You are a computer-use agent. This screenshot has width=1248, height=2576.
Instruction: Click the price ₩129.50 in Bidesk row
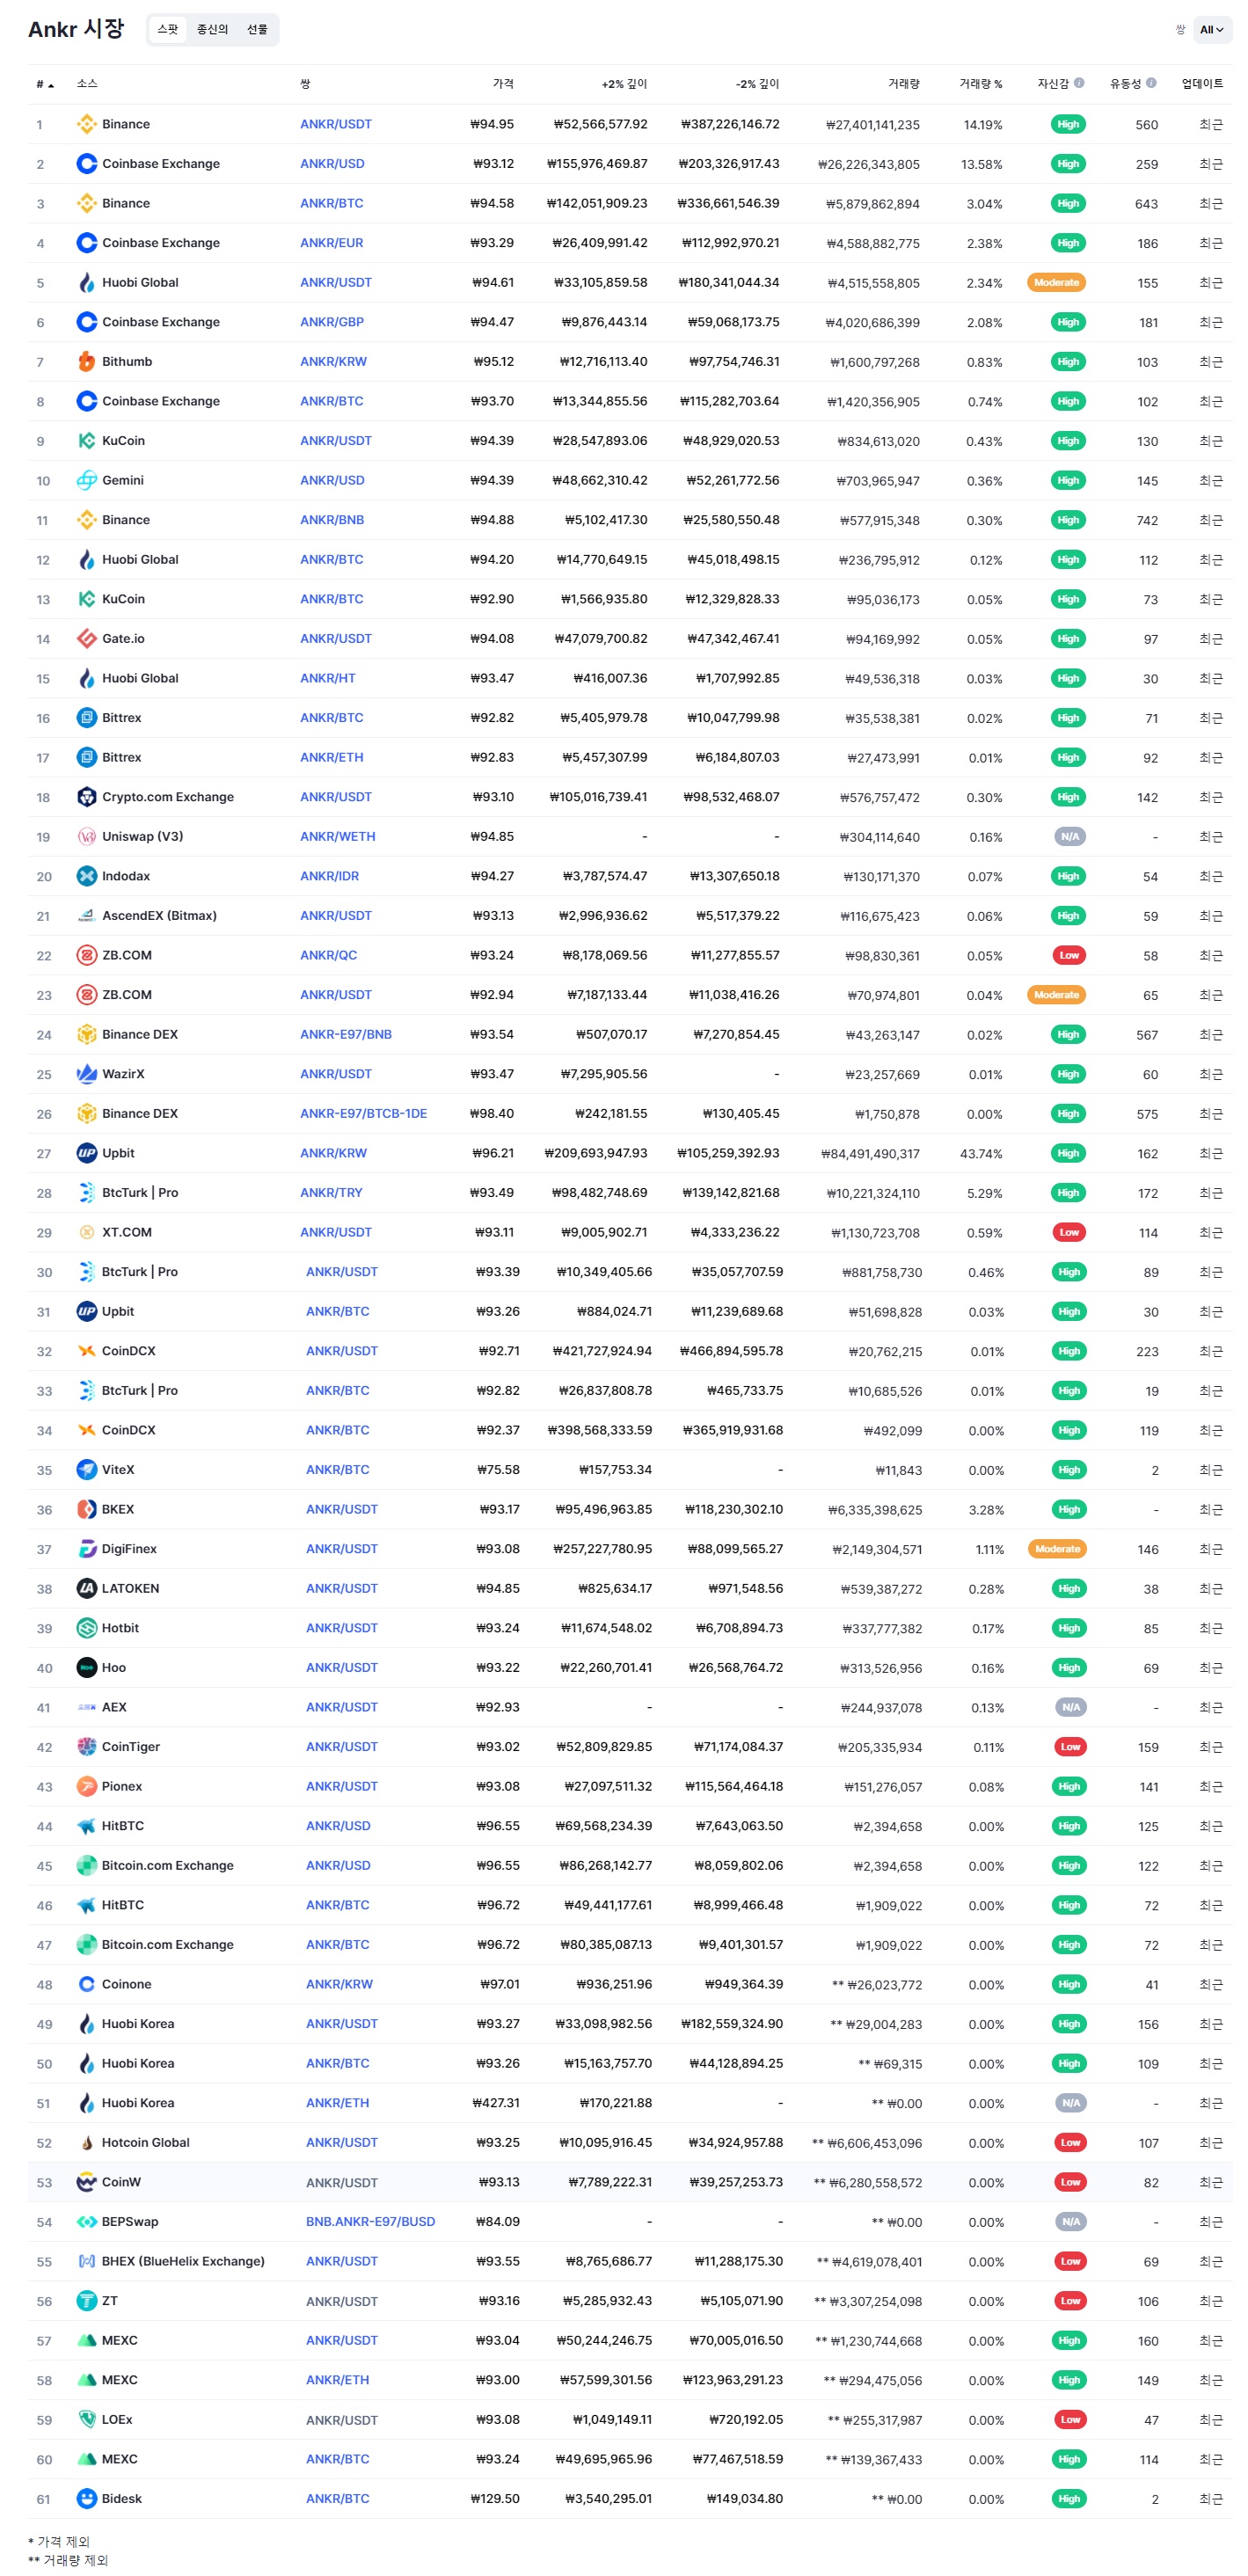[x=495, y=2499]
